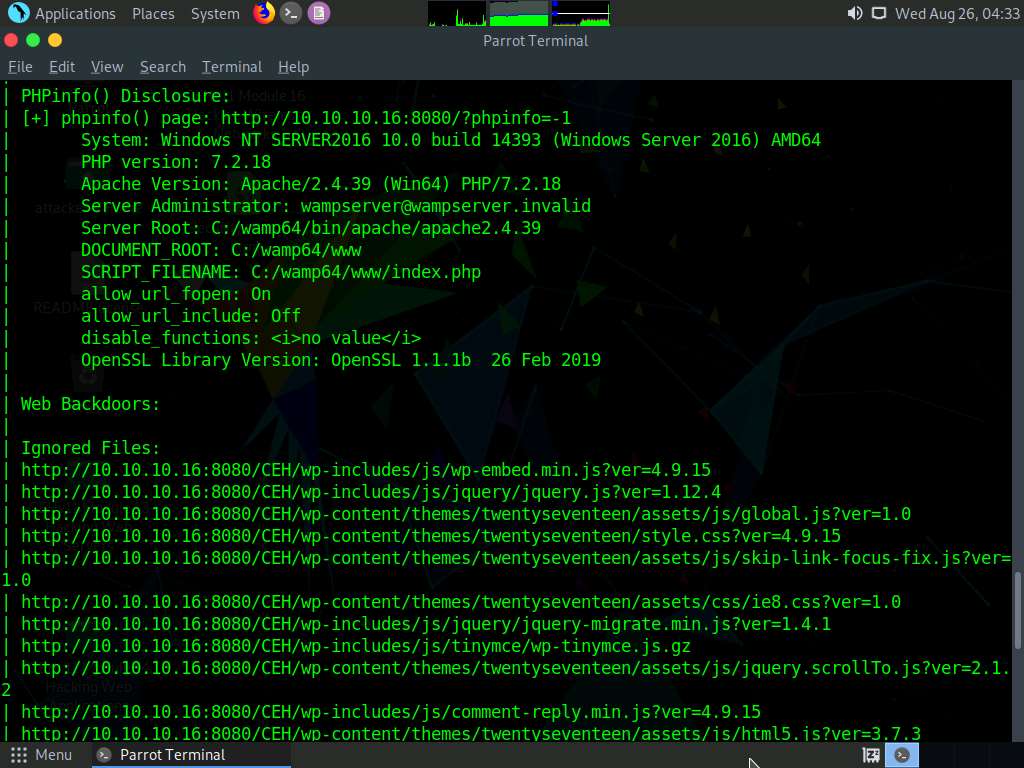
Task: Click the yellow window button
Action: pos(55,40)
